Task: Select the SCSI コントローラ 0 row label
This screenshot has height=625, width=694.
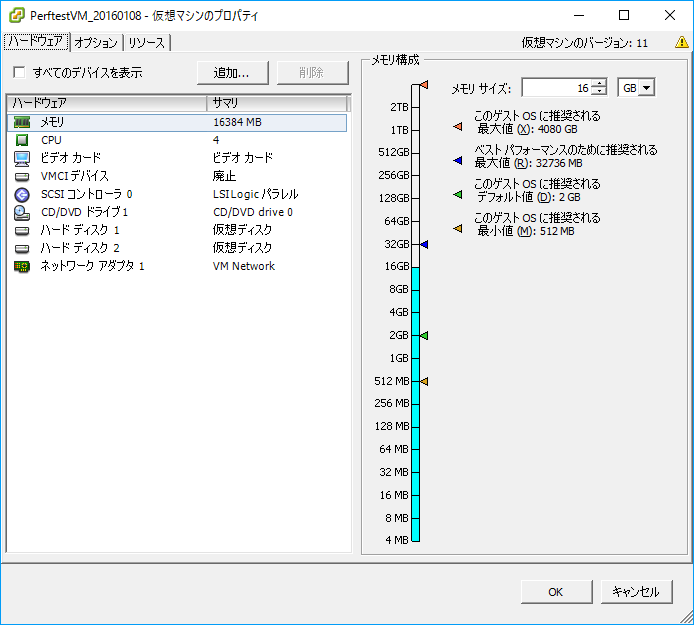Action: (x=86, y=194)
